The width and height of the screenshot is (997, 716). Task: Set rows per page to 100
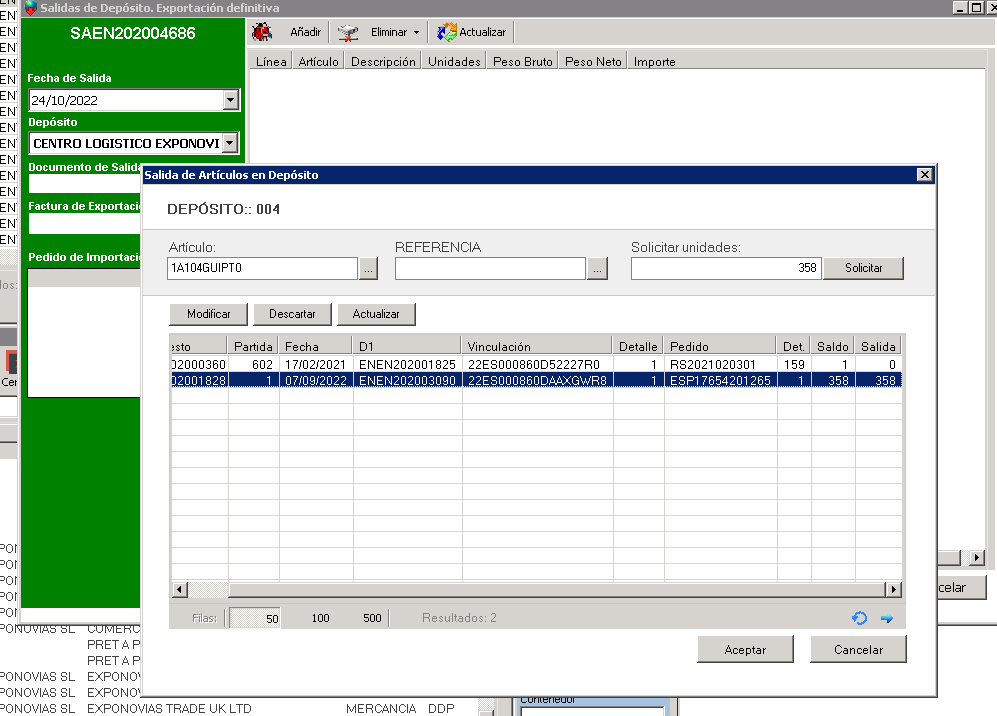point(320,618)
